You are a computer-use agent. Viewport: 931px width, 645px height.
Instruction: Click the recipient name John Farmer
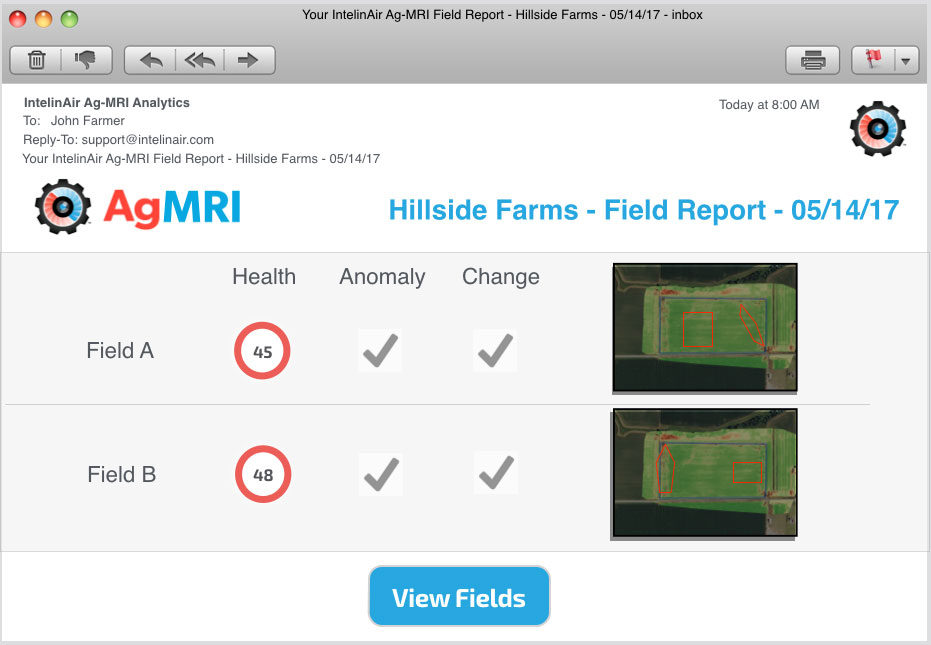(x=88, y=121)
